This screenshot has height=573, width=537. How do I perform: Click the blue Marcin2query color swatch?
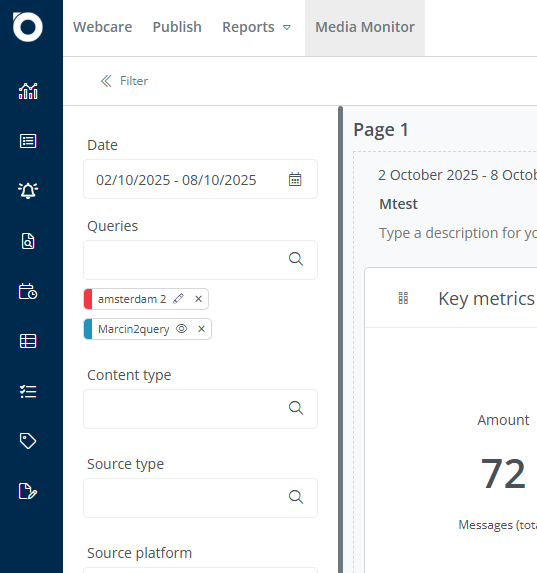(x=88, y=329)
